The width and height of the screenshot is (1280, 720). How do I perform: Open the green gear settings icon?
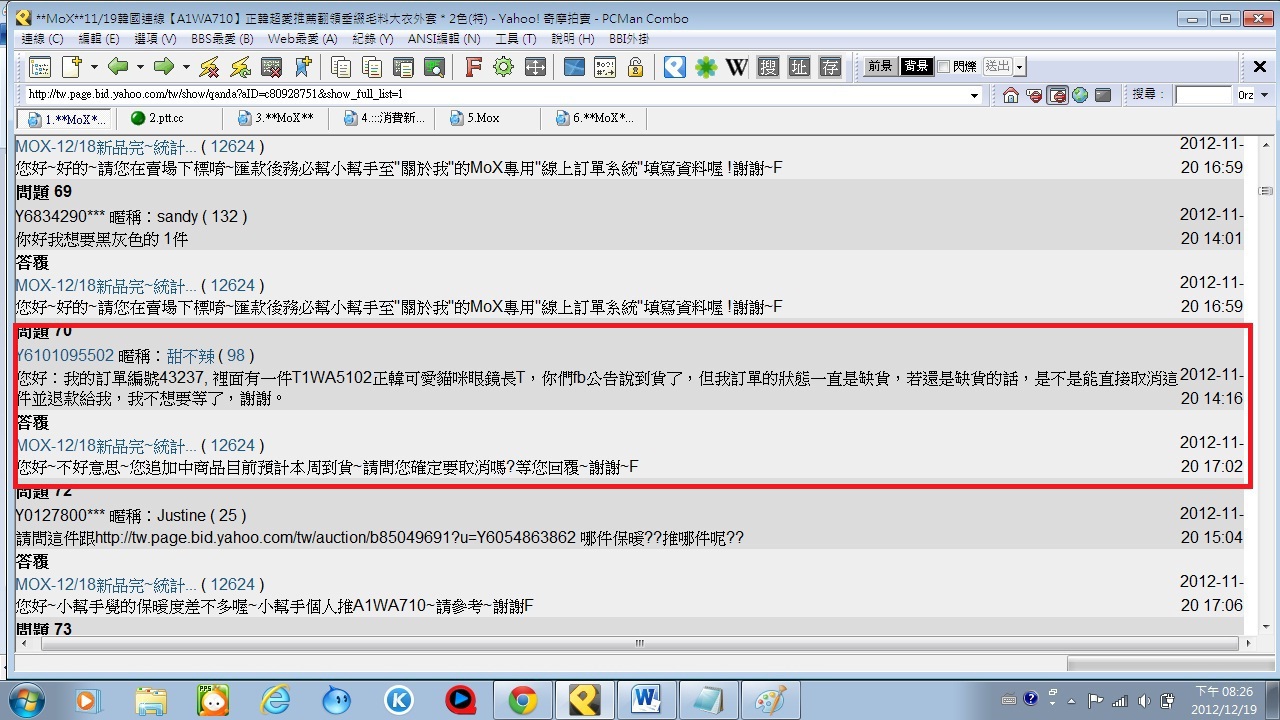[x=503, y=67]
